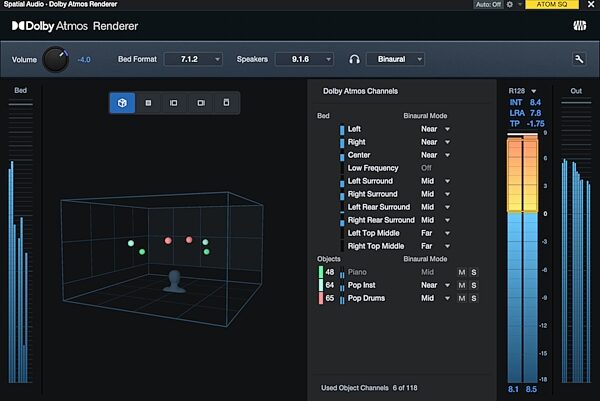Click the INT 8.4 loudness reading
This screenshot has height=401, width=600.
click(525, 102)
